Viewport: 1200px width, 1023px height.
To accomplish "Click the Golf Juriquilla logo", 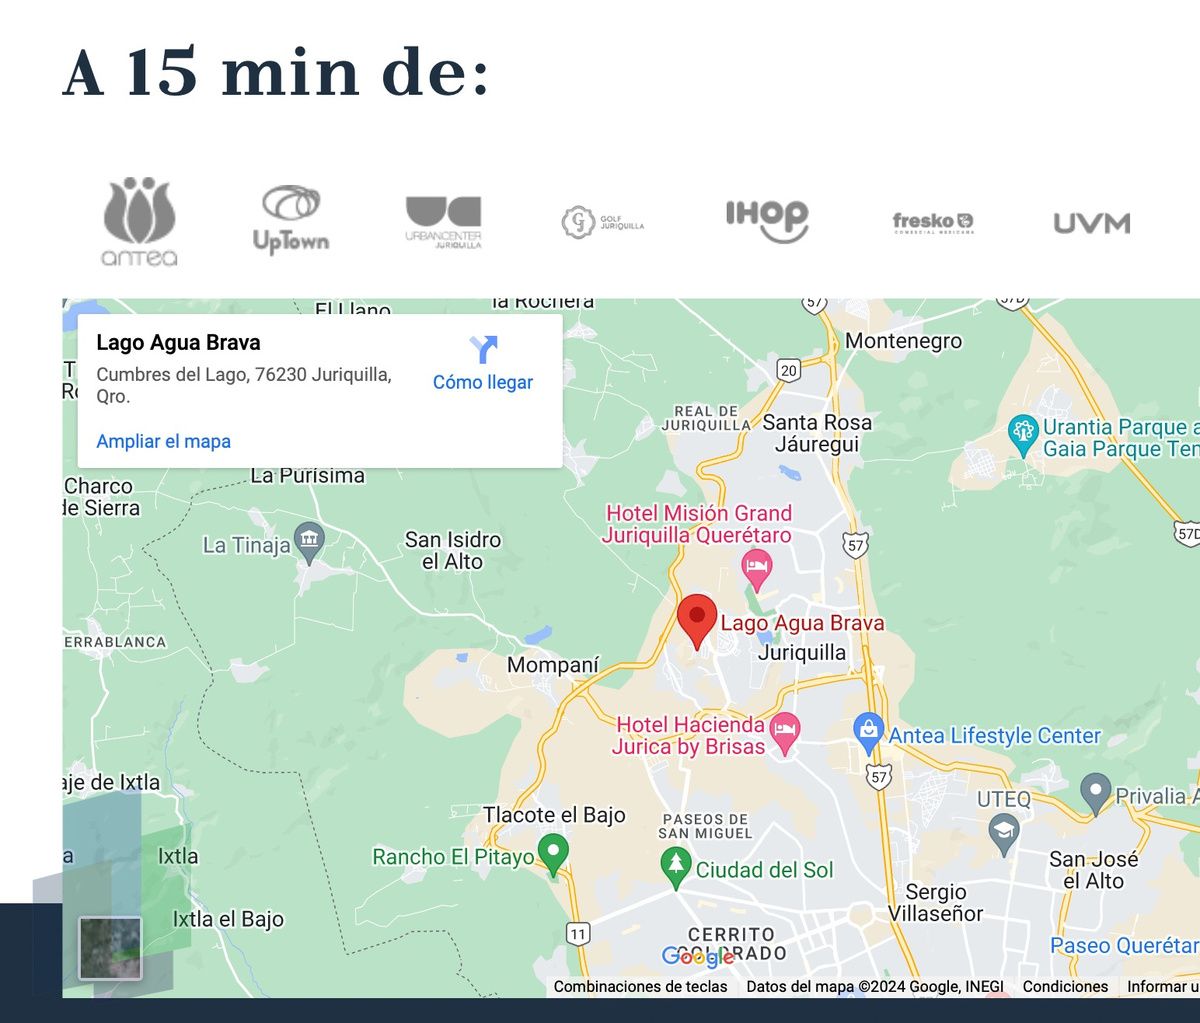I will pyautogui.click(x=602, y=221).
